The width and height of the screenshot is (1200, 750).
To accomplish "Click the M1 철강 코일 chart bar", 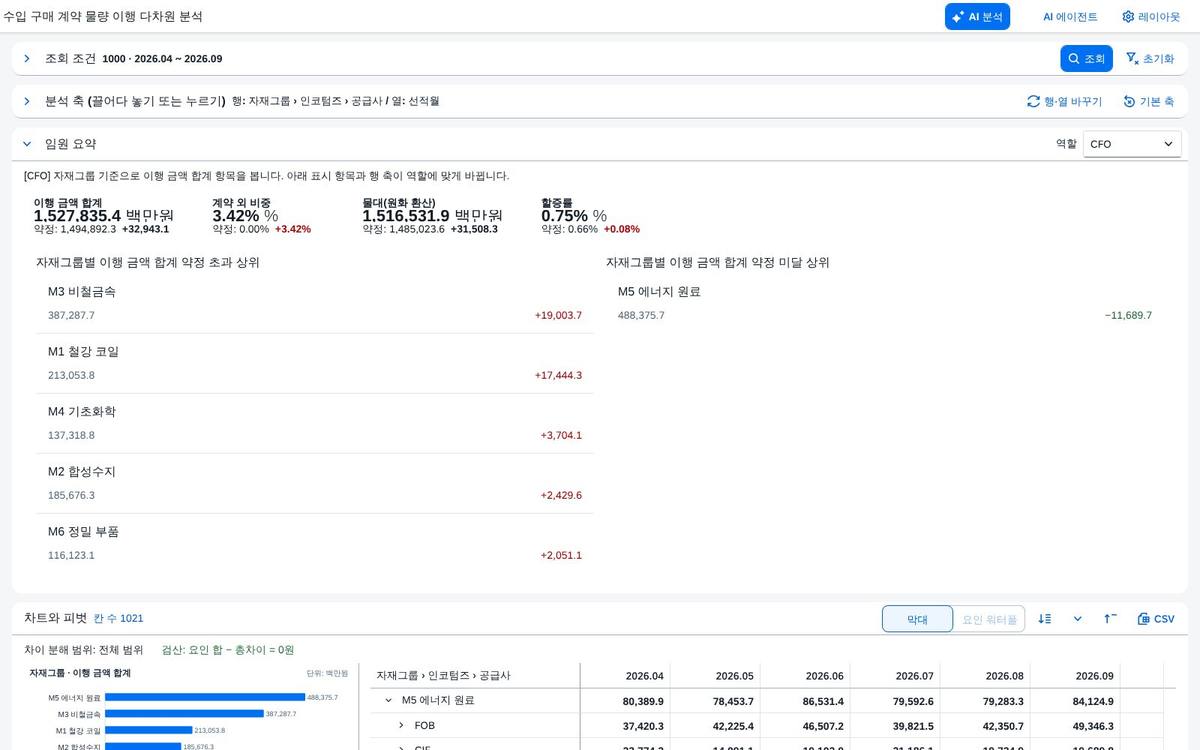I will coord(148,731).
